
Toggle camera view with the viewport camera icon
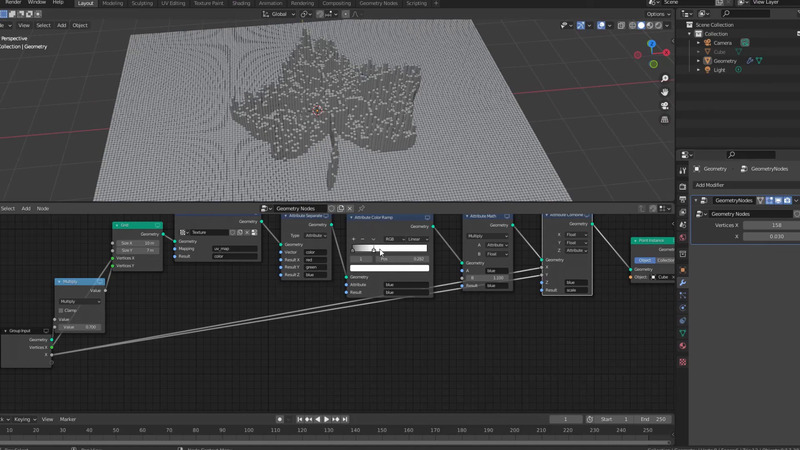[665, 106]
